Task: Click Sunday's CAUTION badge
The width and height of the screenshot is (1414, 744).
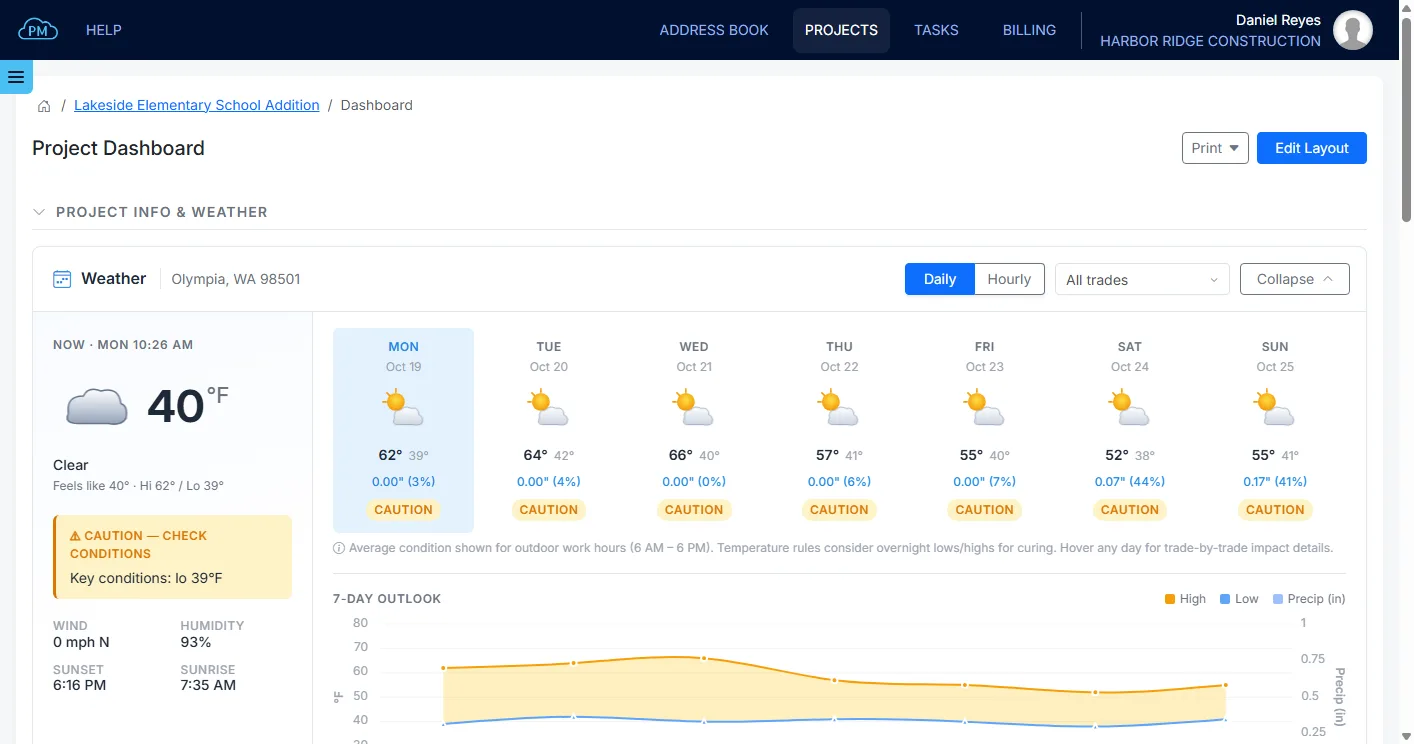Action: (1275, 510)
